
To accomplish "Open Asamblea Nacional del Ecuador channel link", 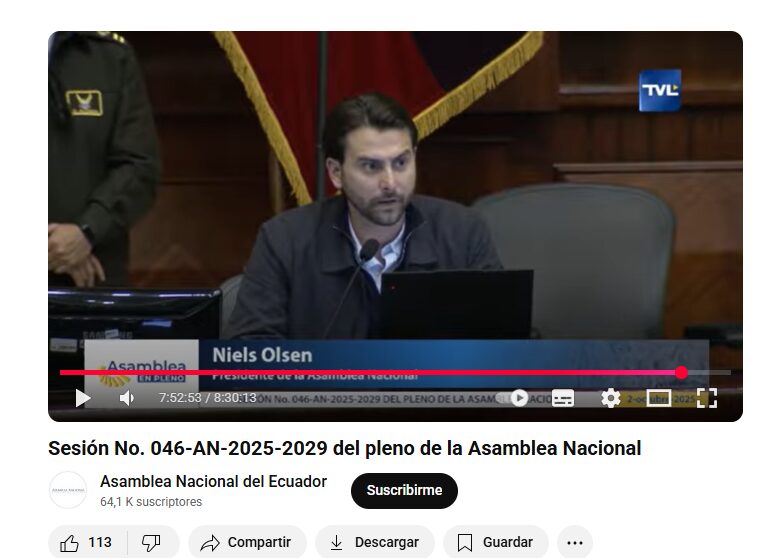I will point(213,481).
